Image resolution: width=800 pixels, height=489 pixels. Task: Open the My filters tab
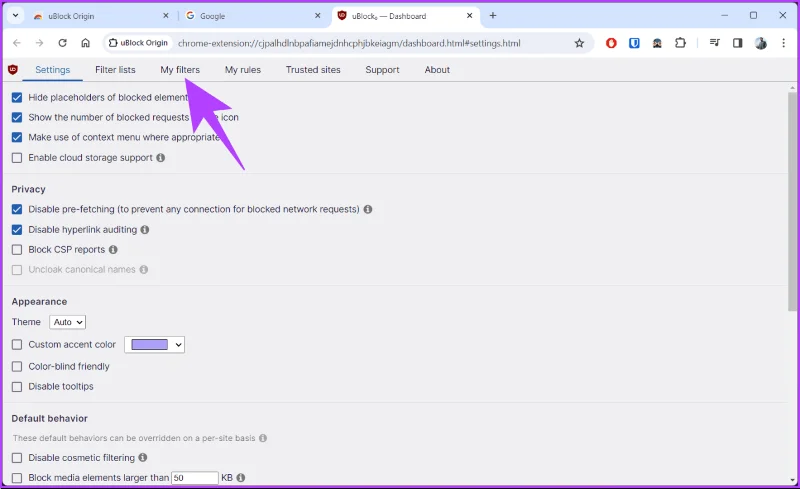pos(180,70)
